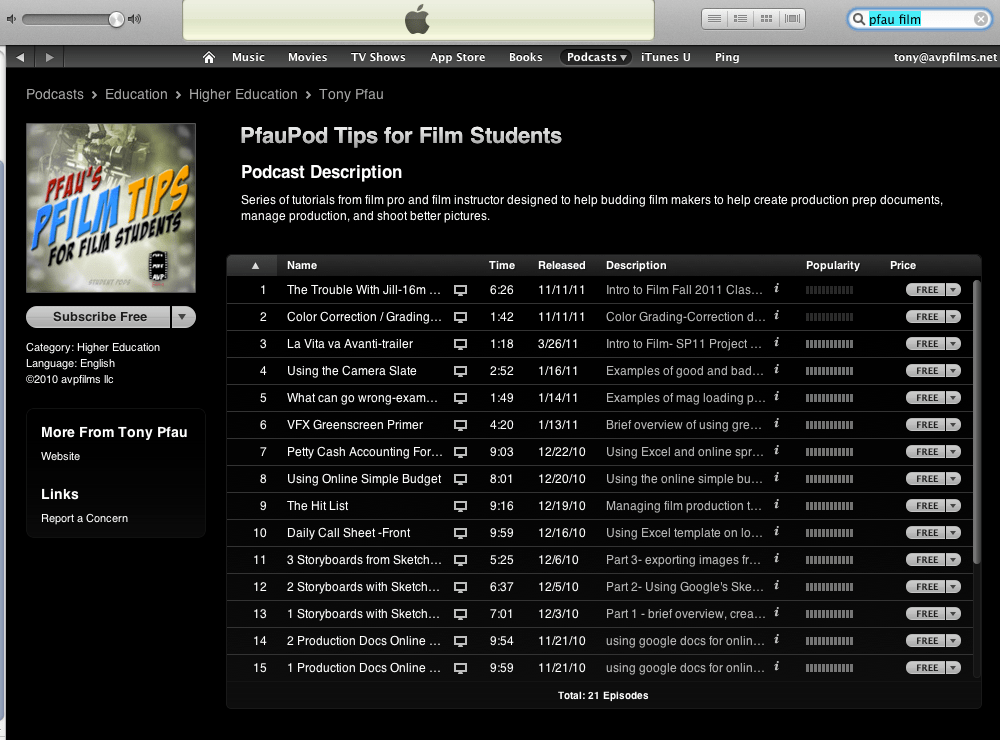Adjust the volume slider knob
The image size is (1000, 740).
pos(116,19)
